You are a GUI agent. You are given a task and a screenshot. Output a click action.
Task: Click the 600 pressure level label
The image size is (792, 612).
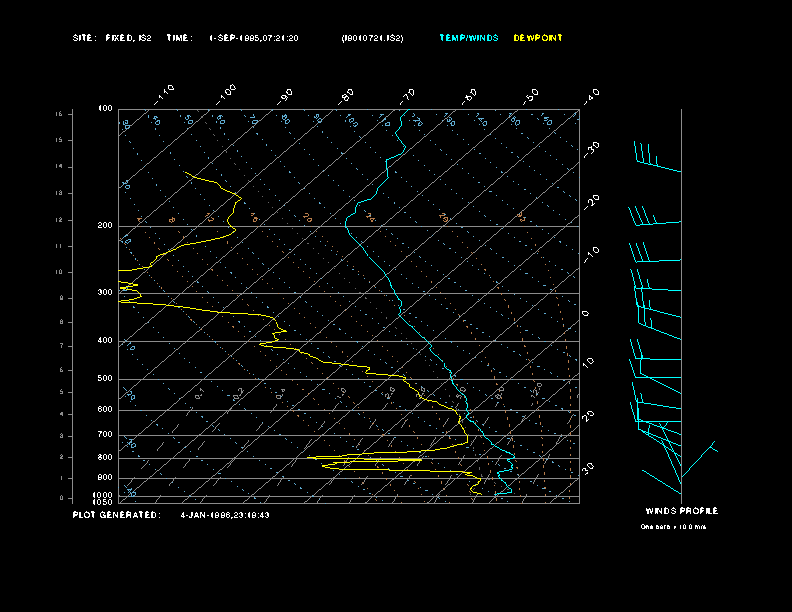(x=105, y=410)
